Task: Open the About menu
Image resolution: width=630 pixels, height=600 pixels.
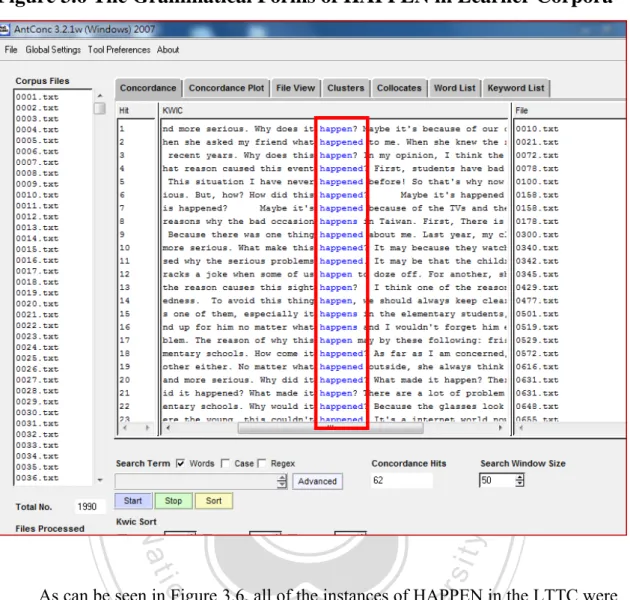Action: pyautogui.click(x=168, y=50)
